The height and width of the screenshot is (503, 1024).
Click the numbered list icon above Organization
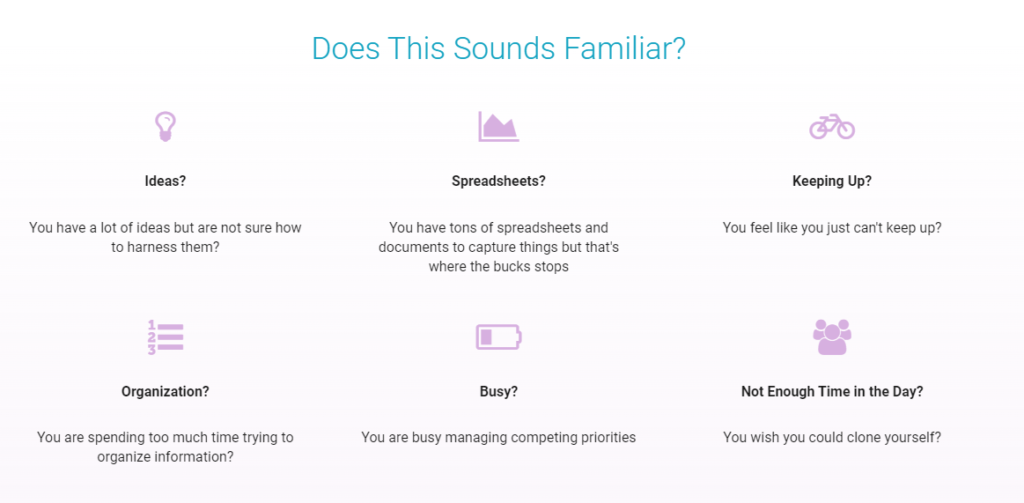pos(165,337)
